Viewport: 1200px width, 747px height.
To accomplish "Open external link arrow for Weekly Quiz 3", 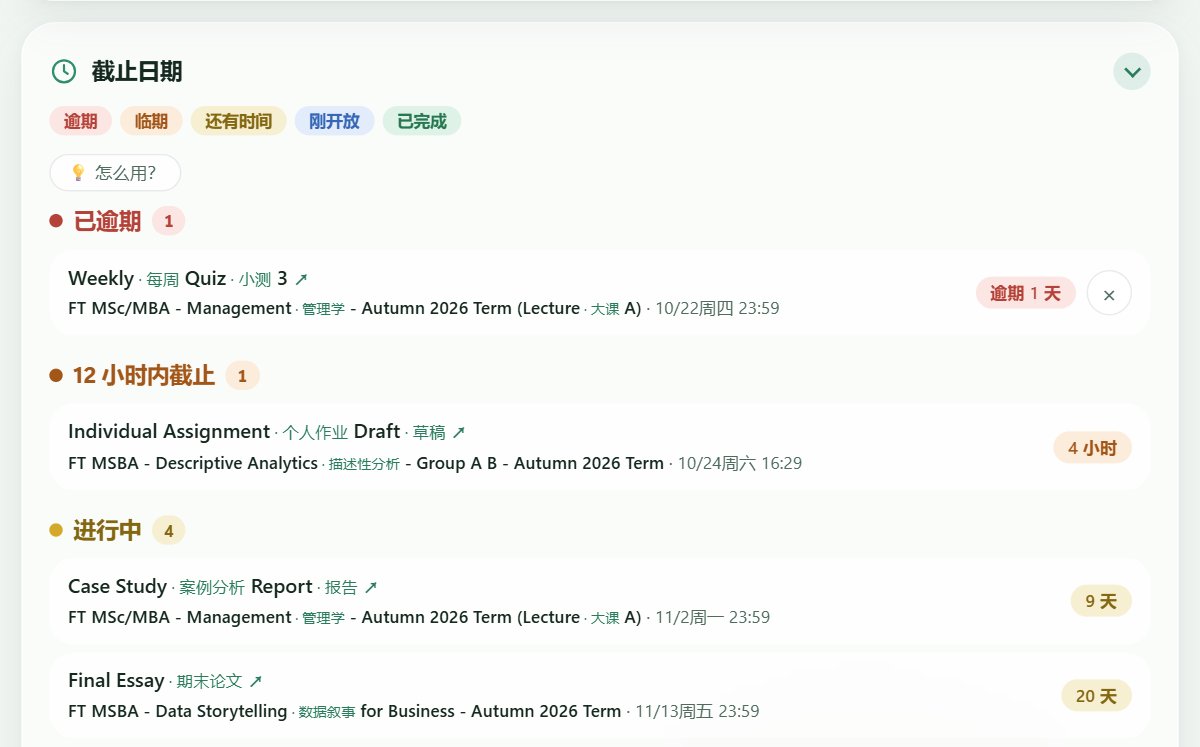I will [x=301, y=279].
